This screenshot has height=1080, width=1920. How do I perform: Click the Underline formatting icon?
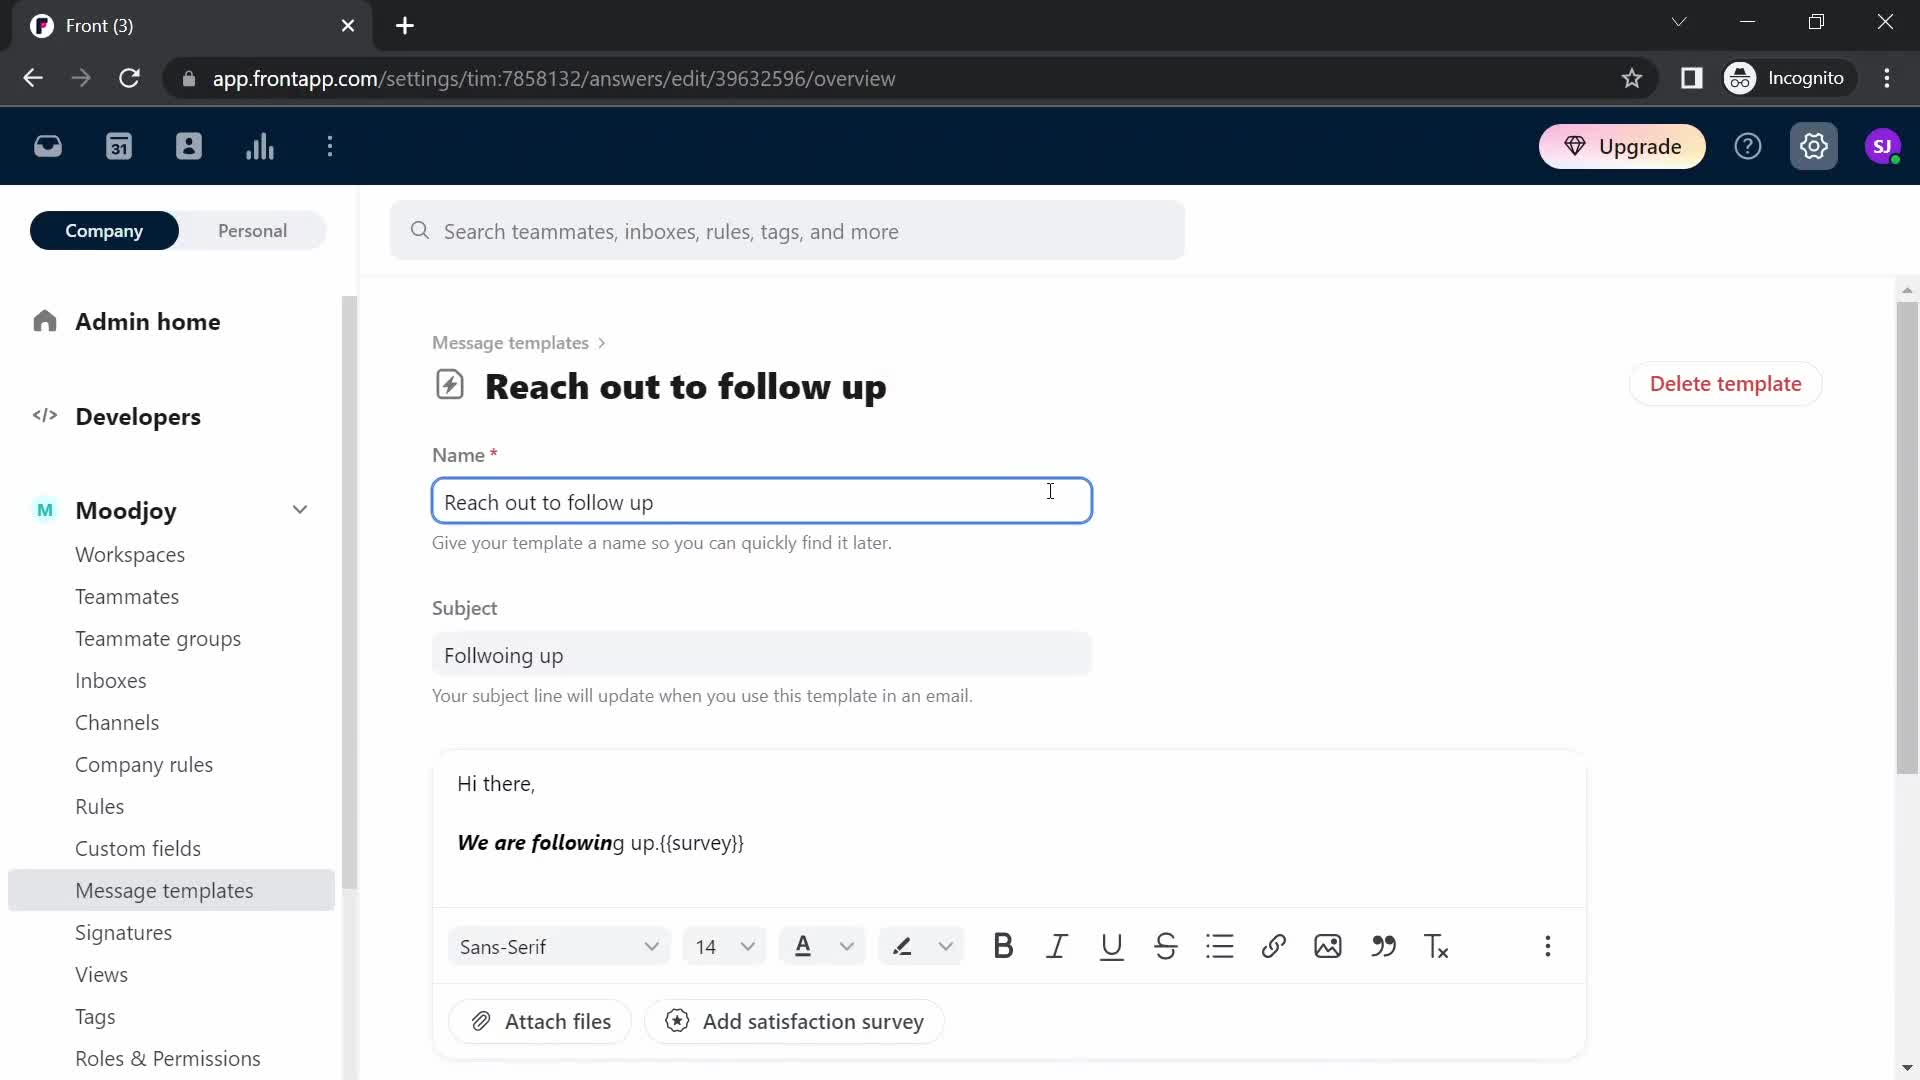[1114, 947]
